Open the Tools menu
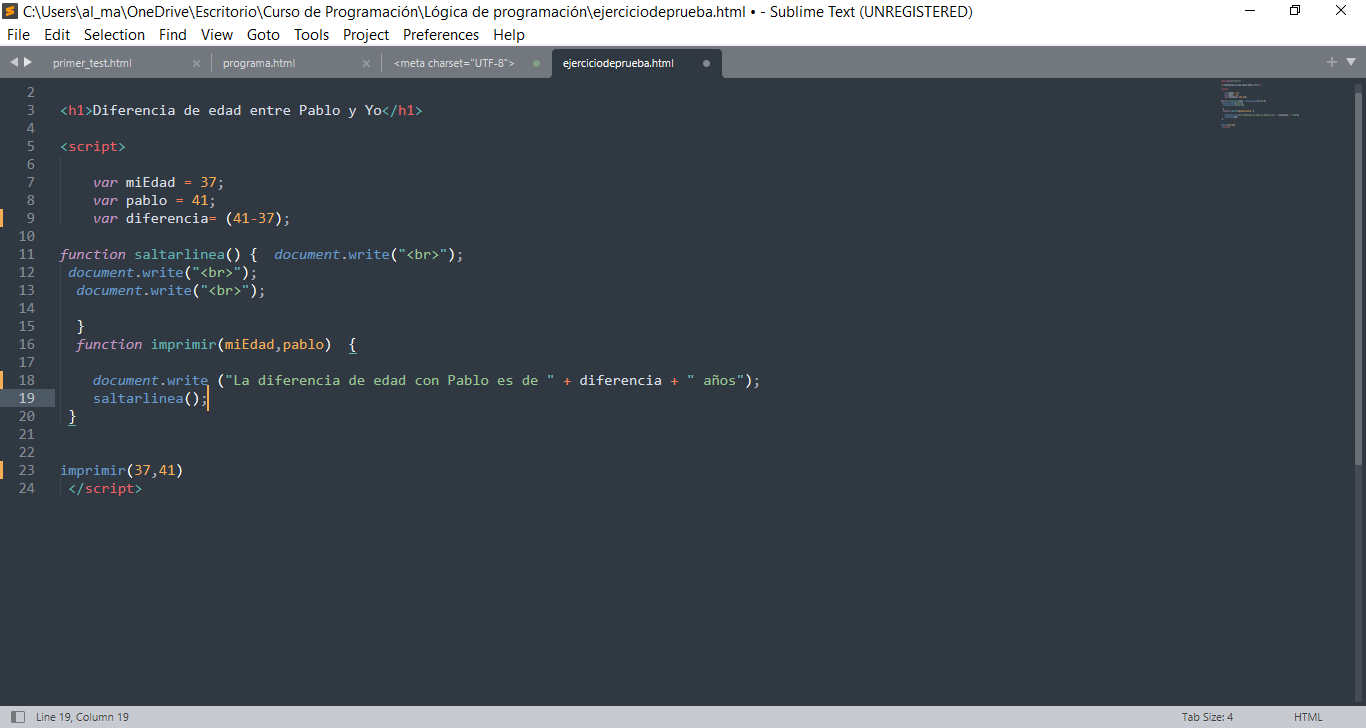The height and width of the screenshot is (728, 1366). [311, 34]
